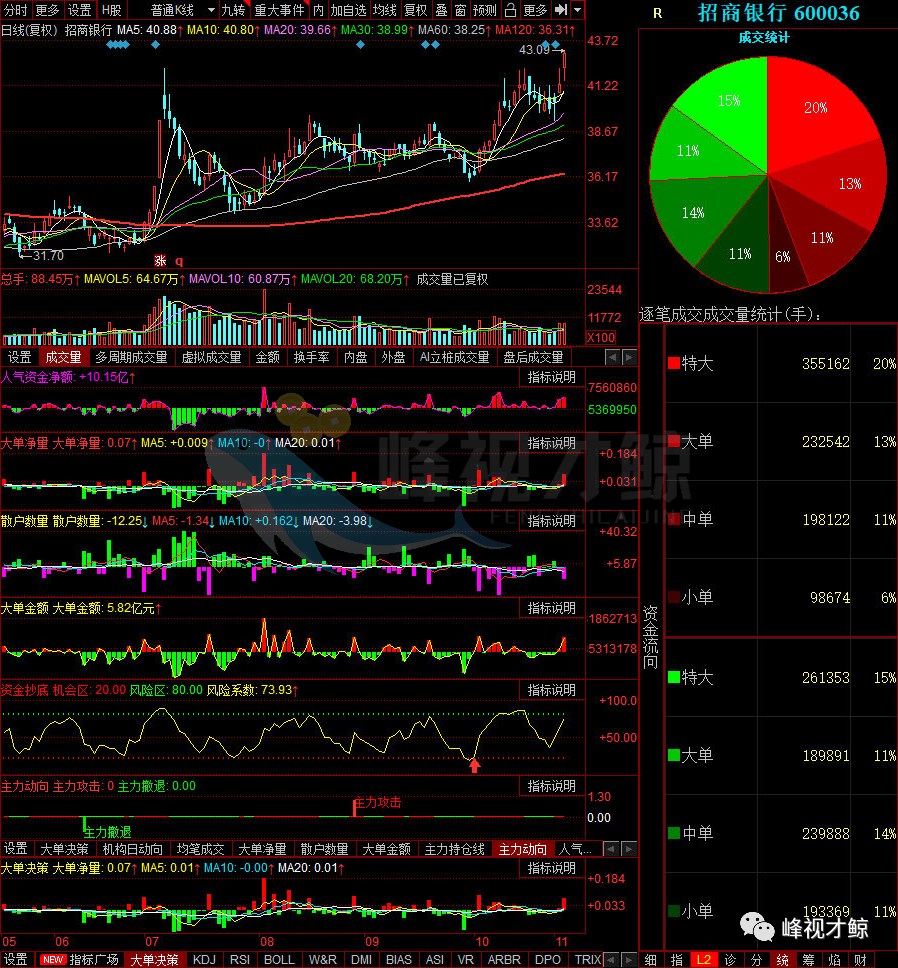Viewport: 898px width, 968px height.
Task: Click red up arrow signal in 资金抄底 chart
Action: coord(475,766)
